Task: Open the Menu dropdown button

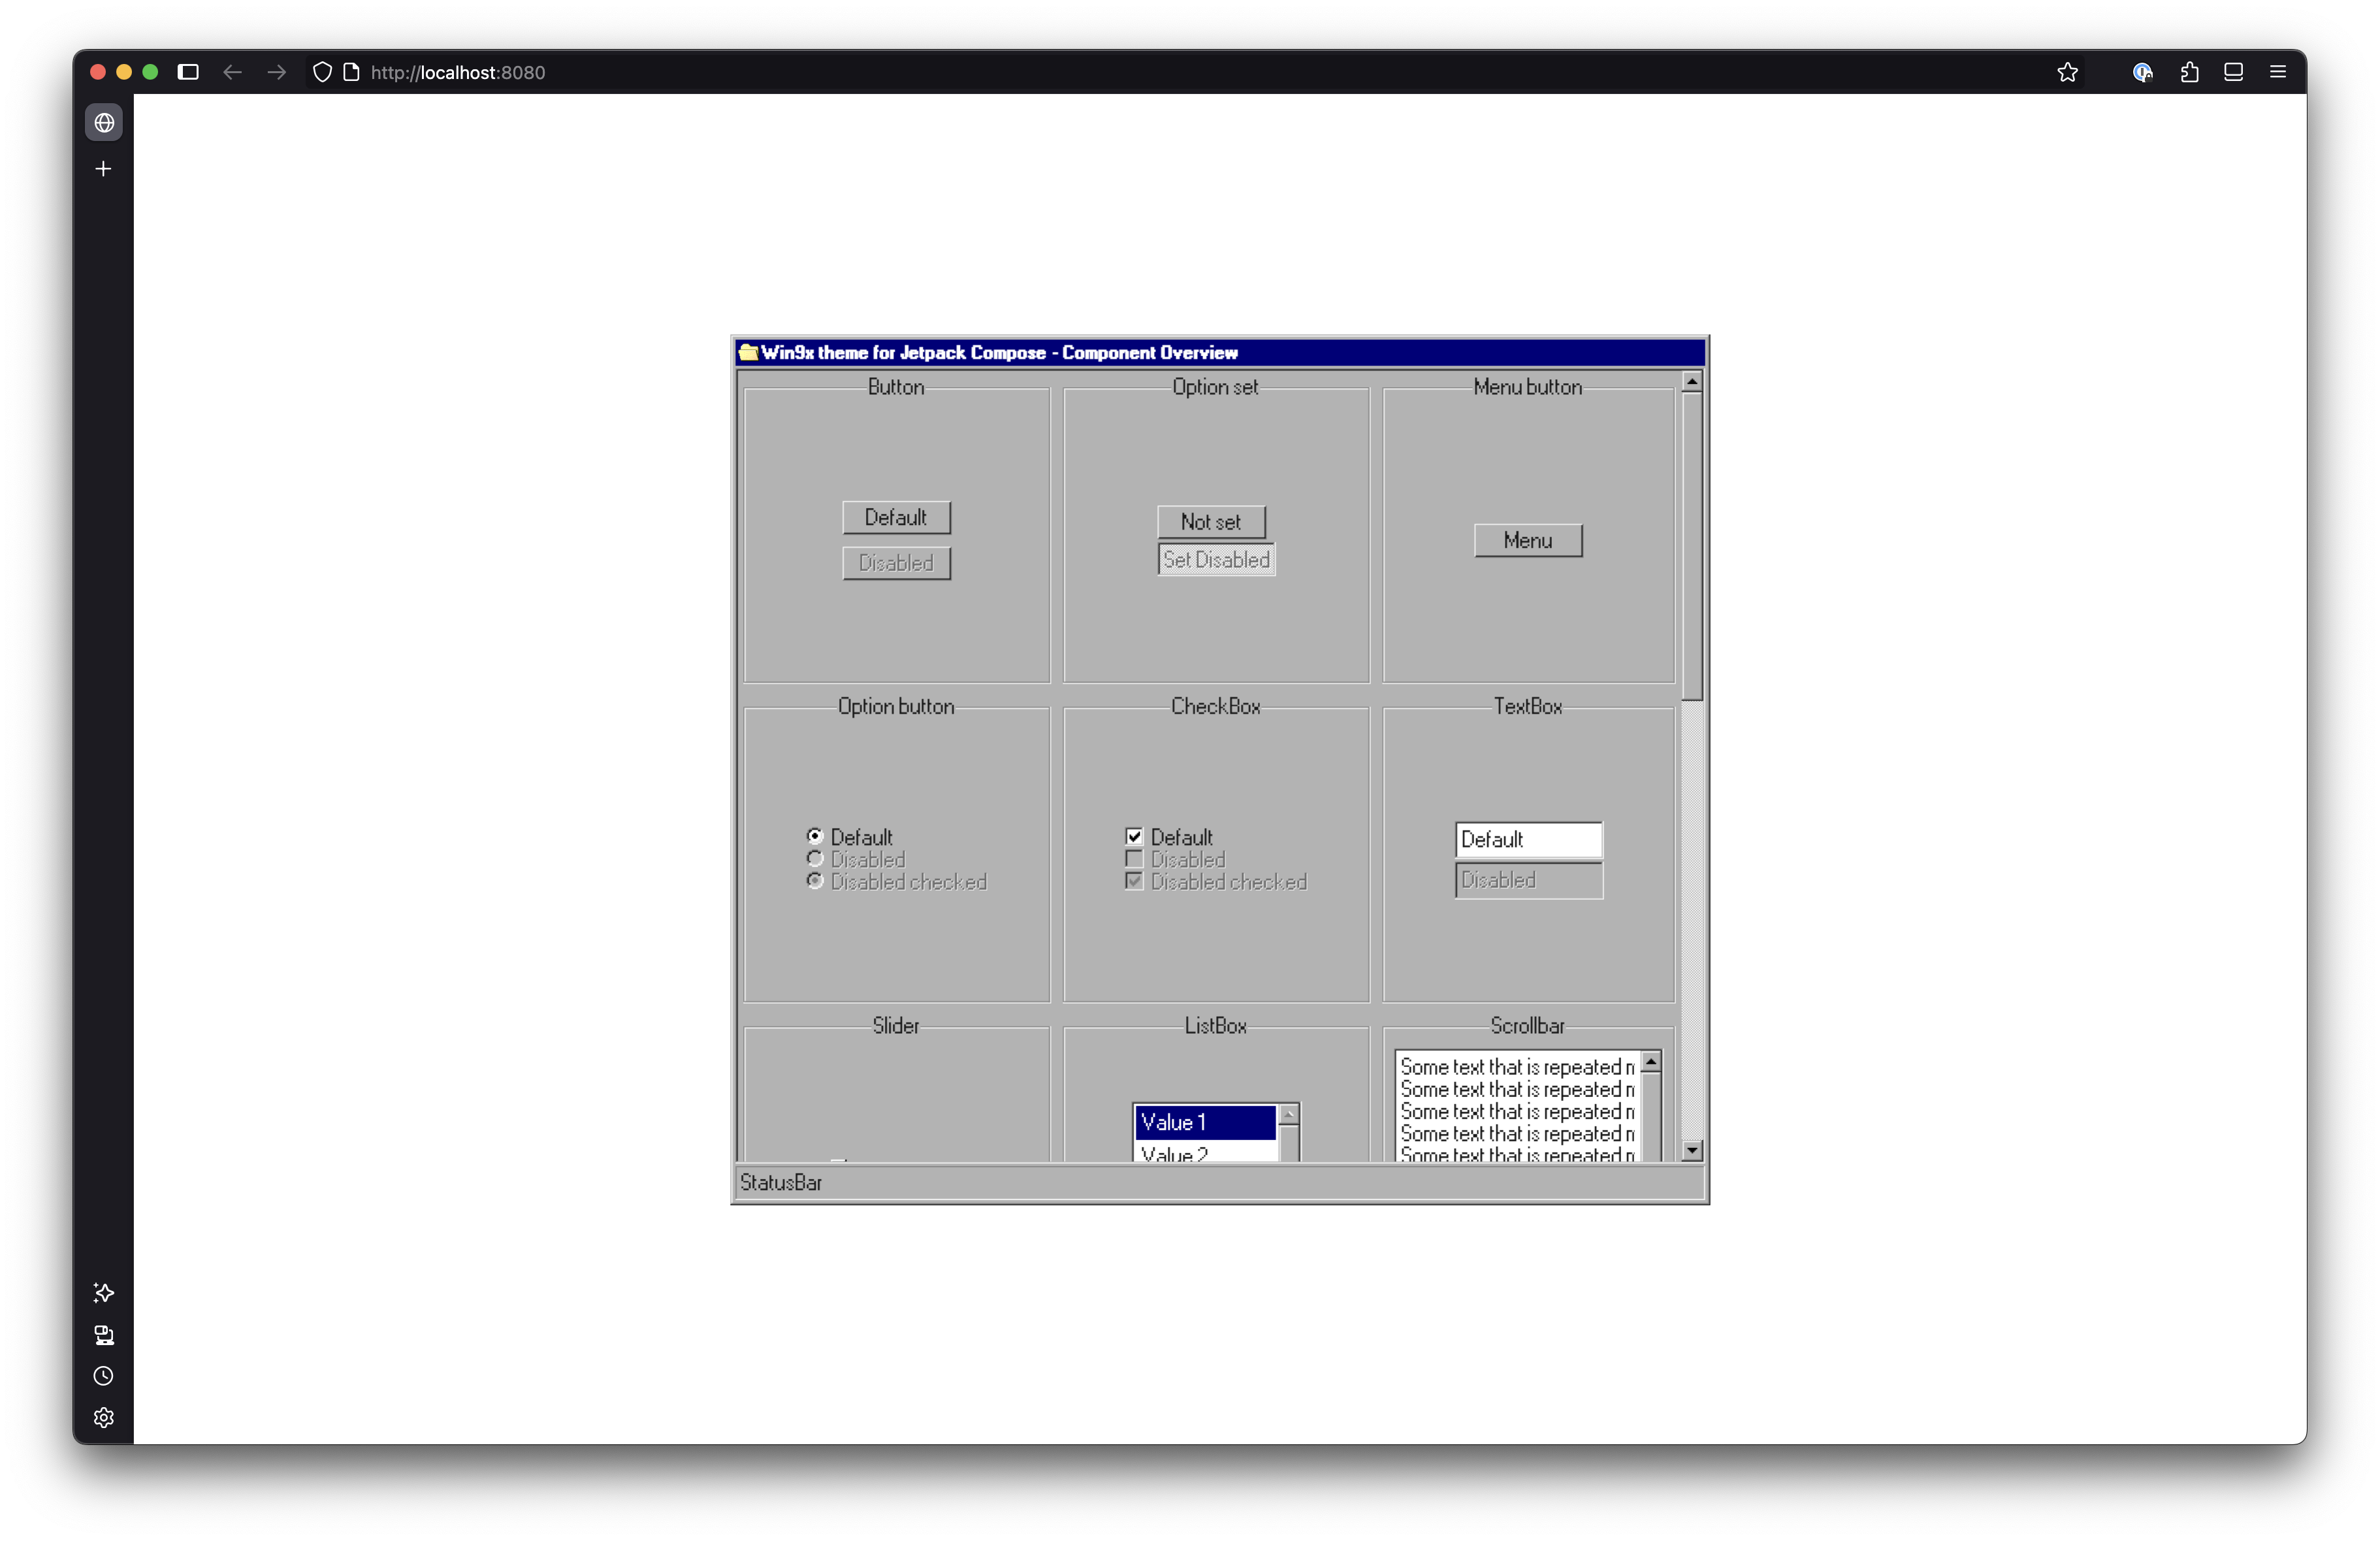Action: pos(1527,541)
